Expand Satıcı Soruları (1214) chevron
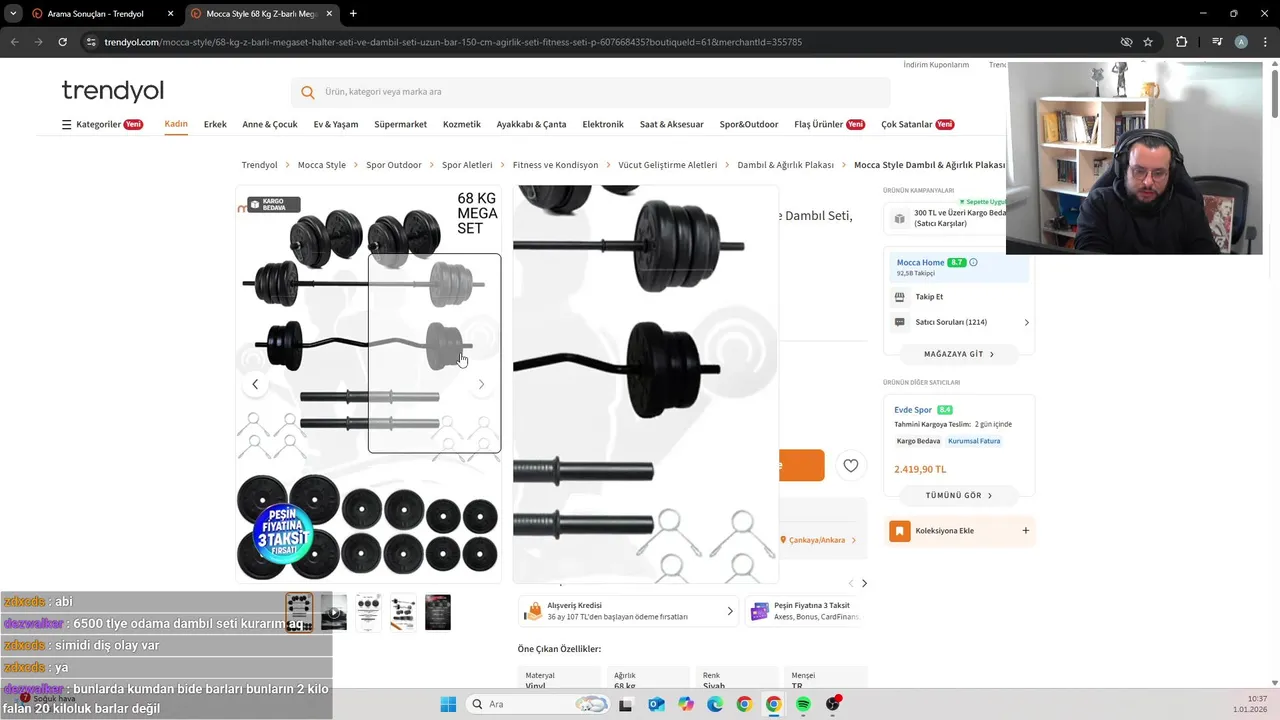Screen dimensions: 1280x720 tap(1026, 322)
